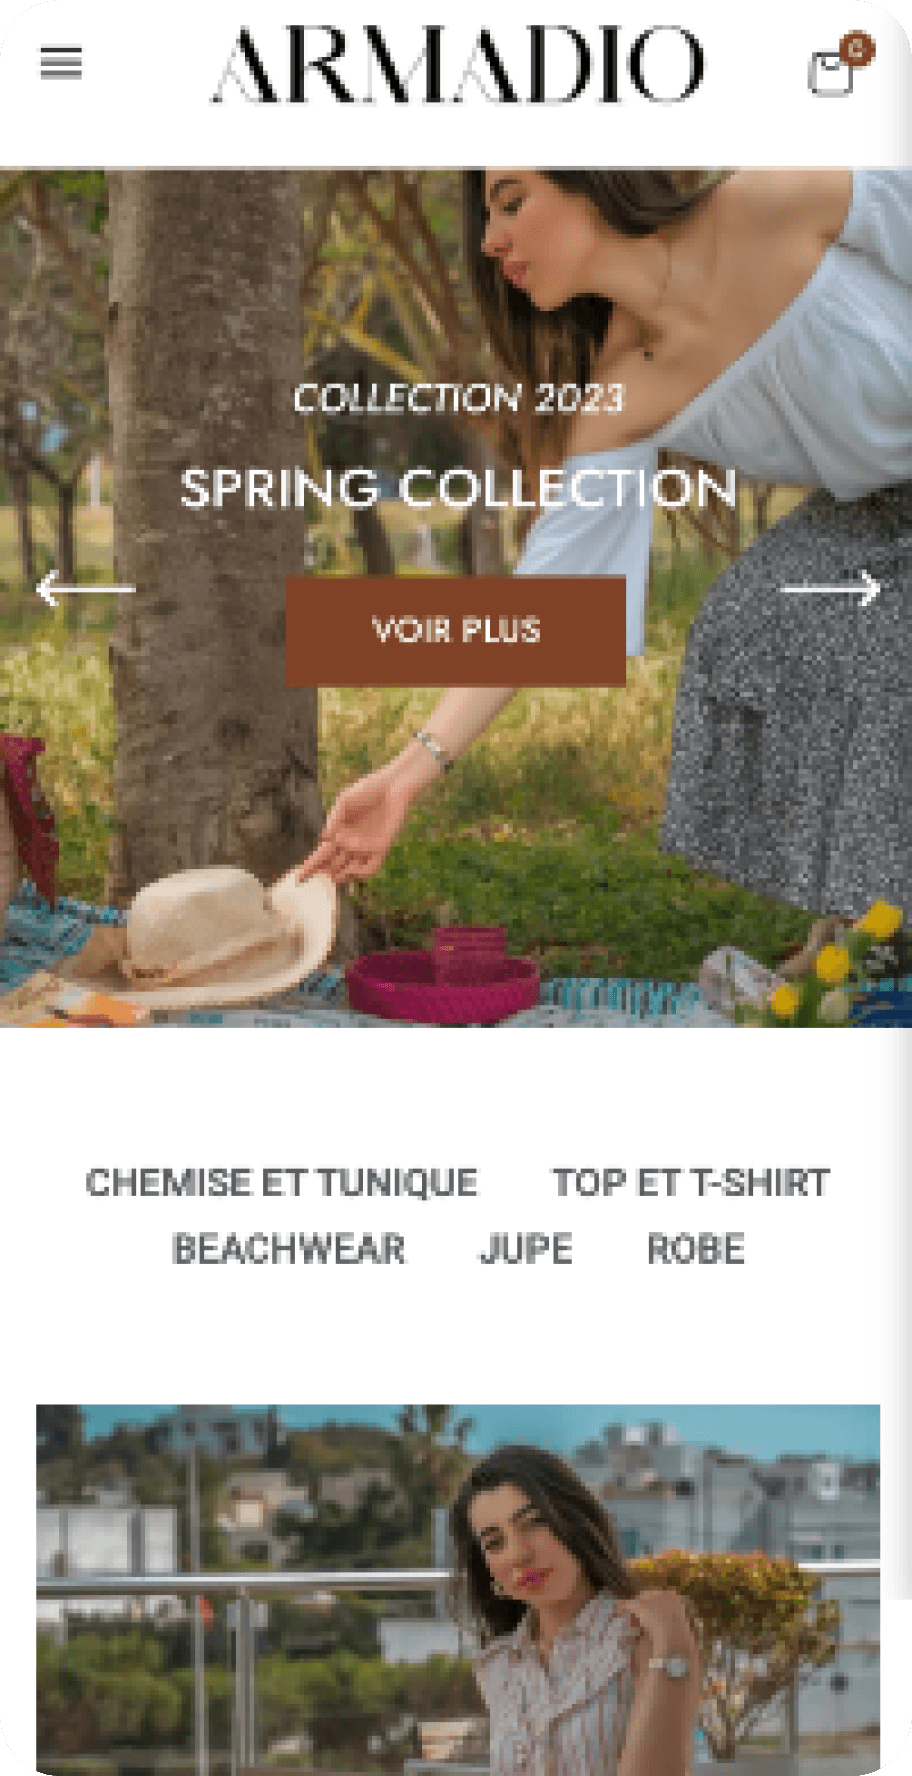Advance to next slide with right arrow

(x=830, y=589)
